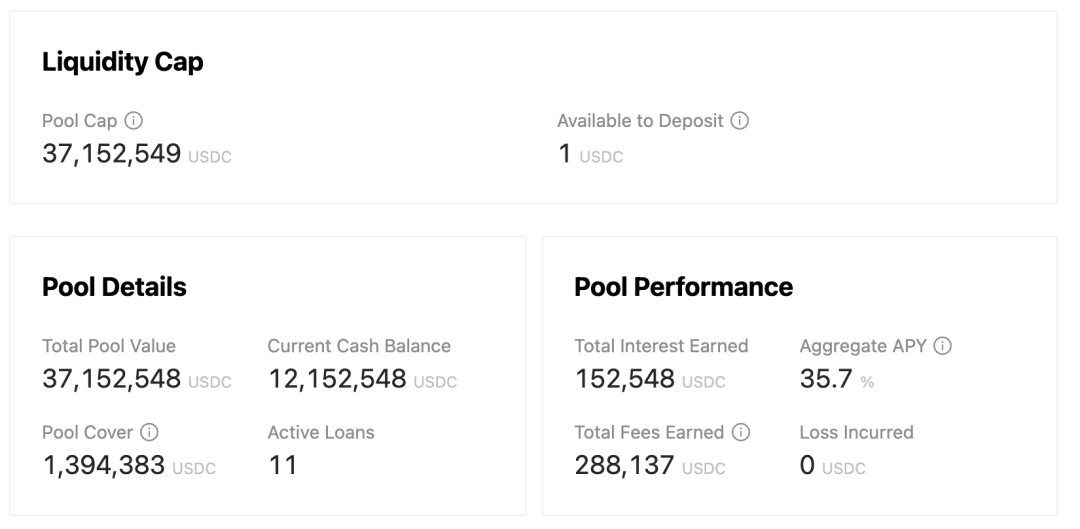Click the Pool Performance heading
Viewport: 1080px width, 529px height.
point(683,287)
